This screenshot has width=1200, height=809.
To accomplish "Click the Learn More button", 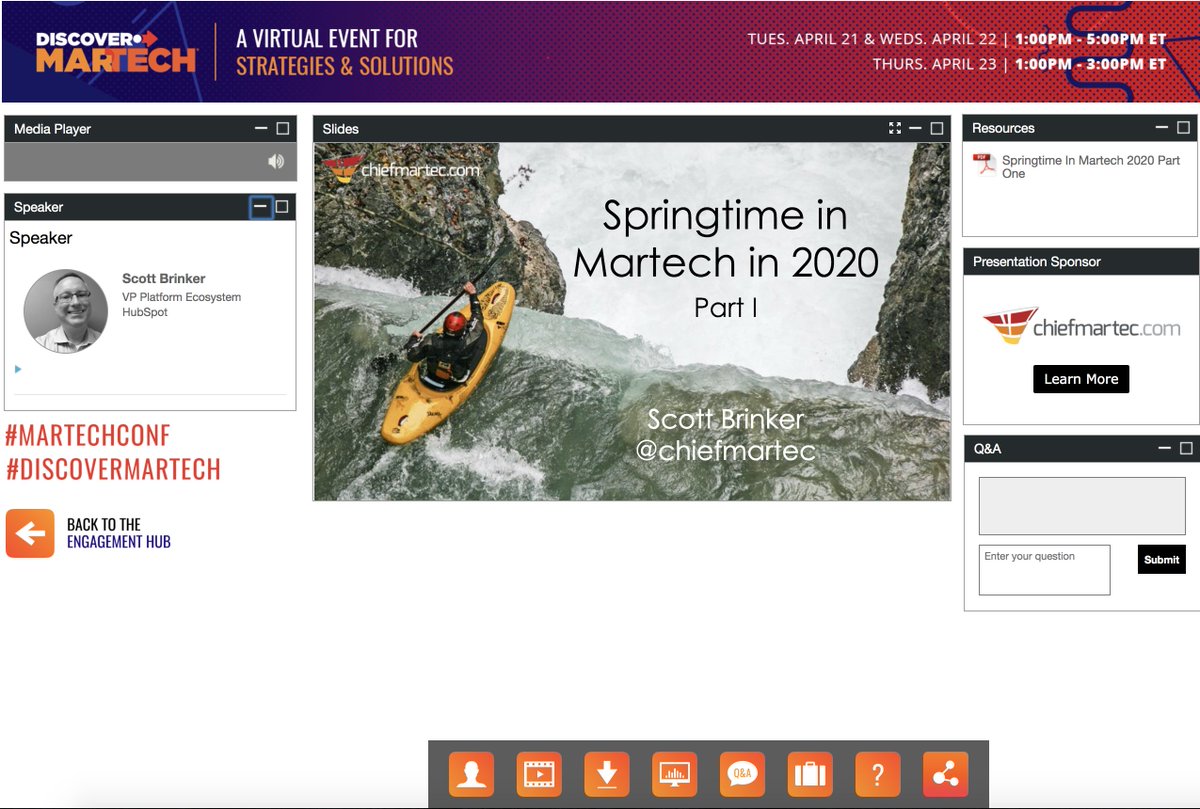I will click(x=1081, y=379).
